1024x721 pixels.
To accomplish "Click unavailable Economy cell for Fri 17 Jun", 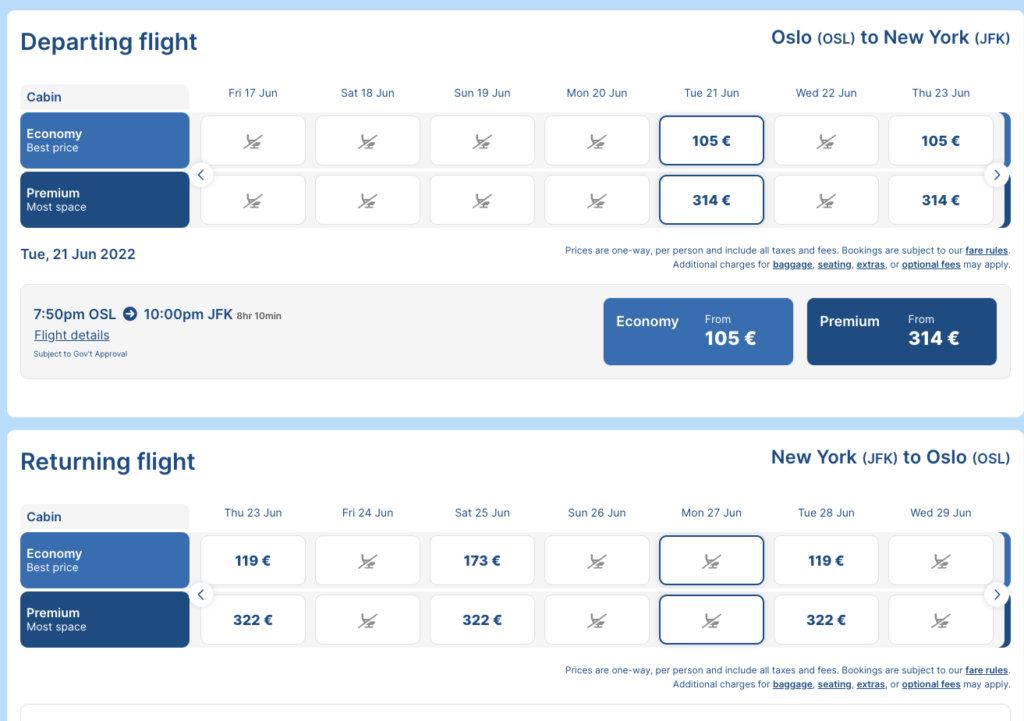I will (253, 140).
